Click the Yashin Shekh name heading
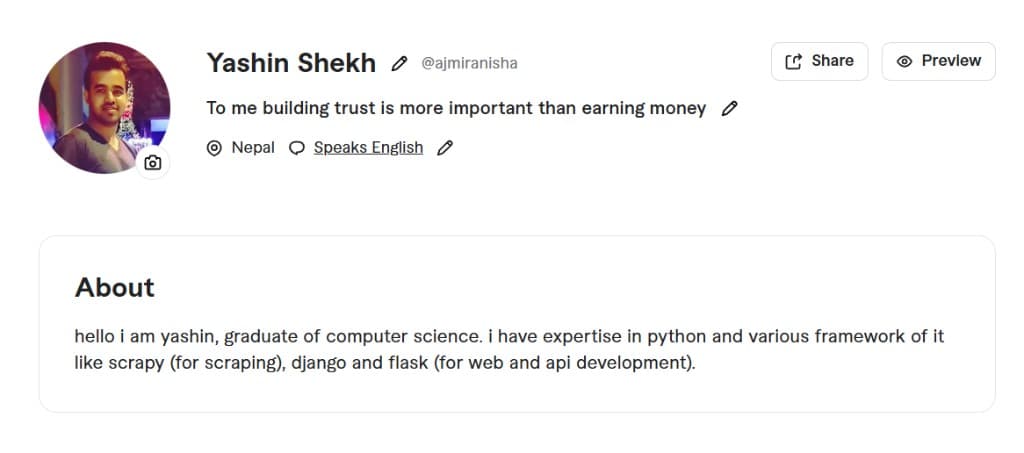Image resolution: width=1024 pixels, height=453 pixels. click(291, 63)
